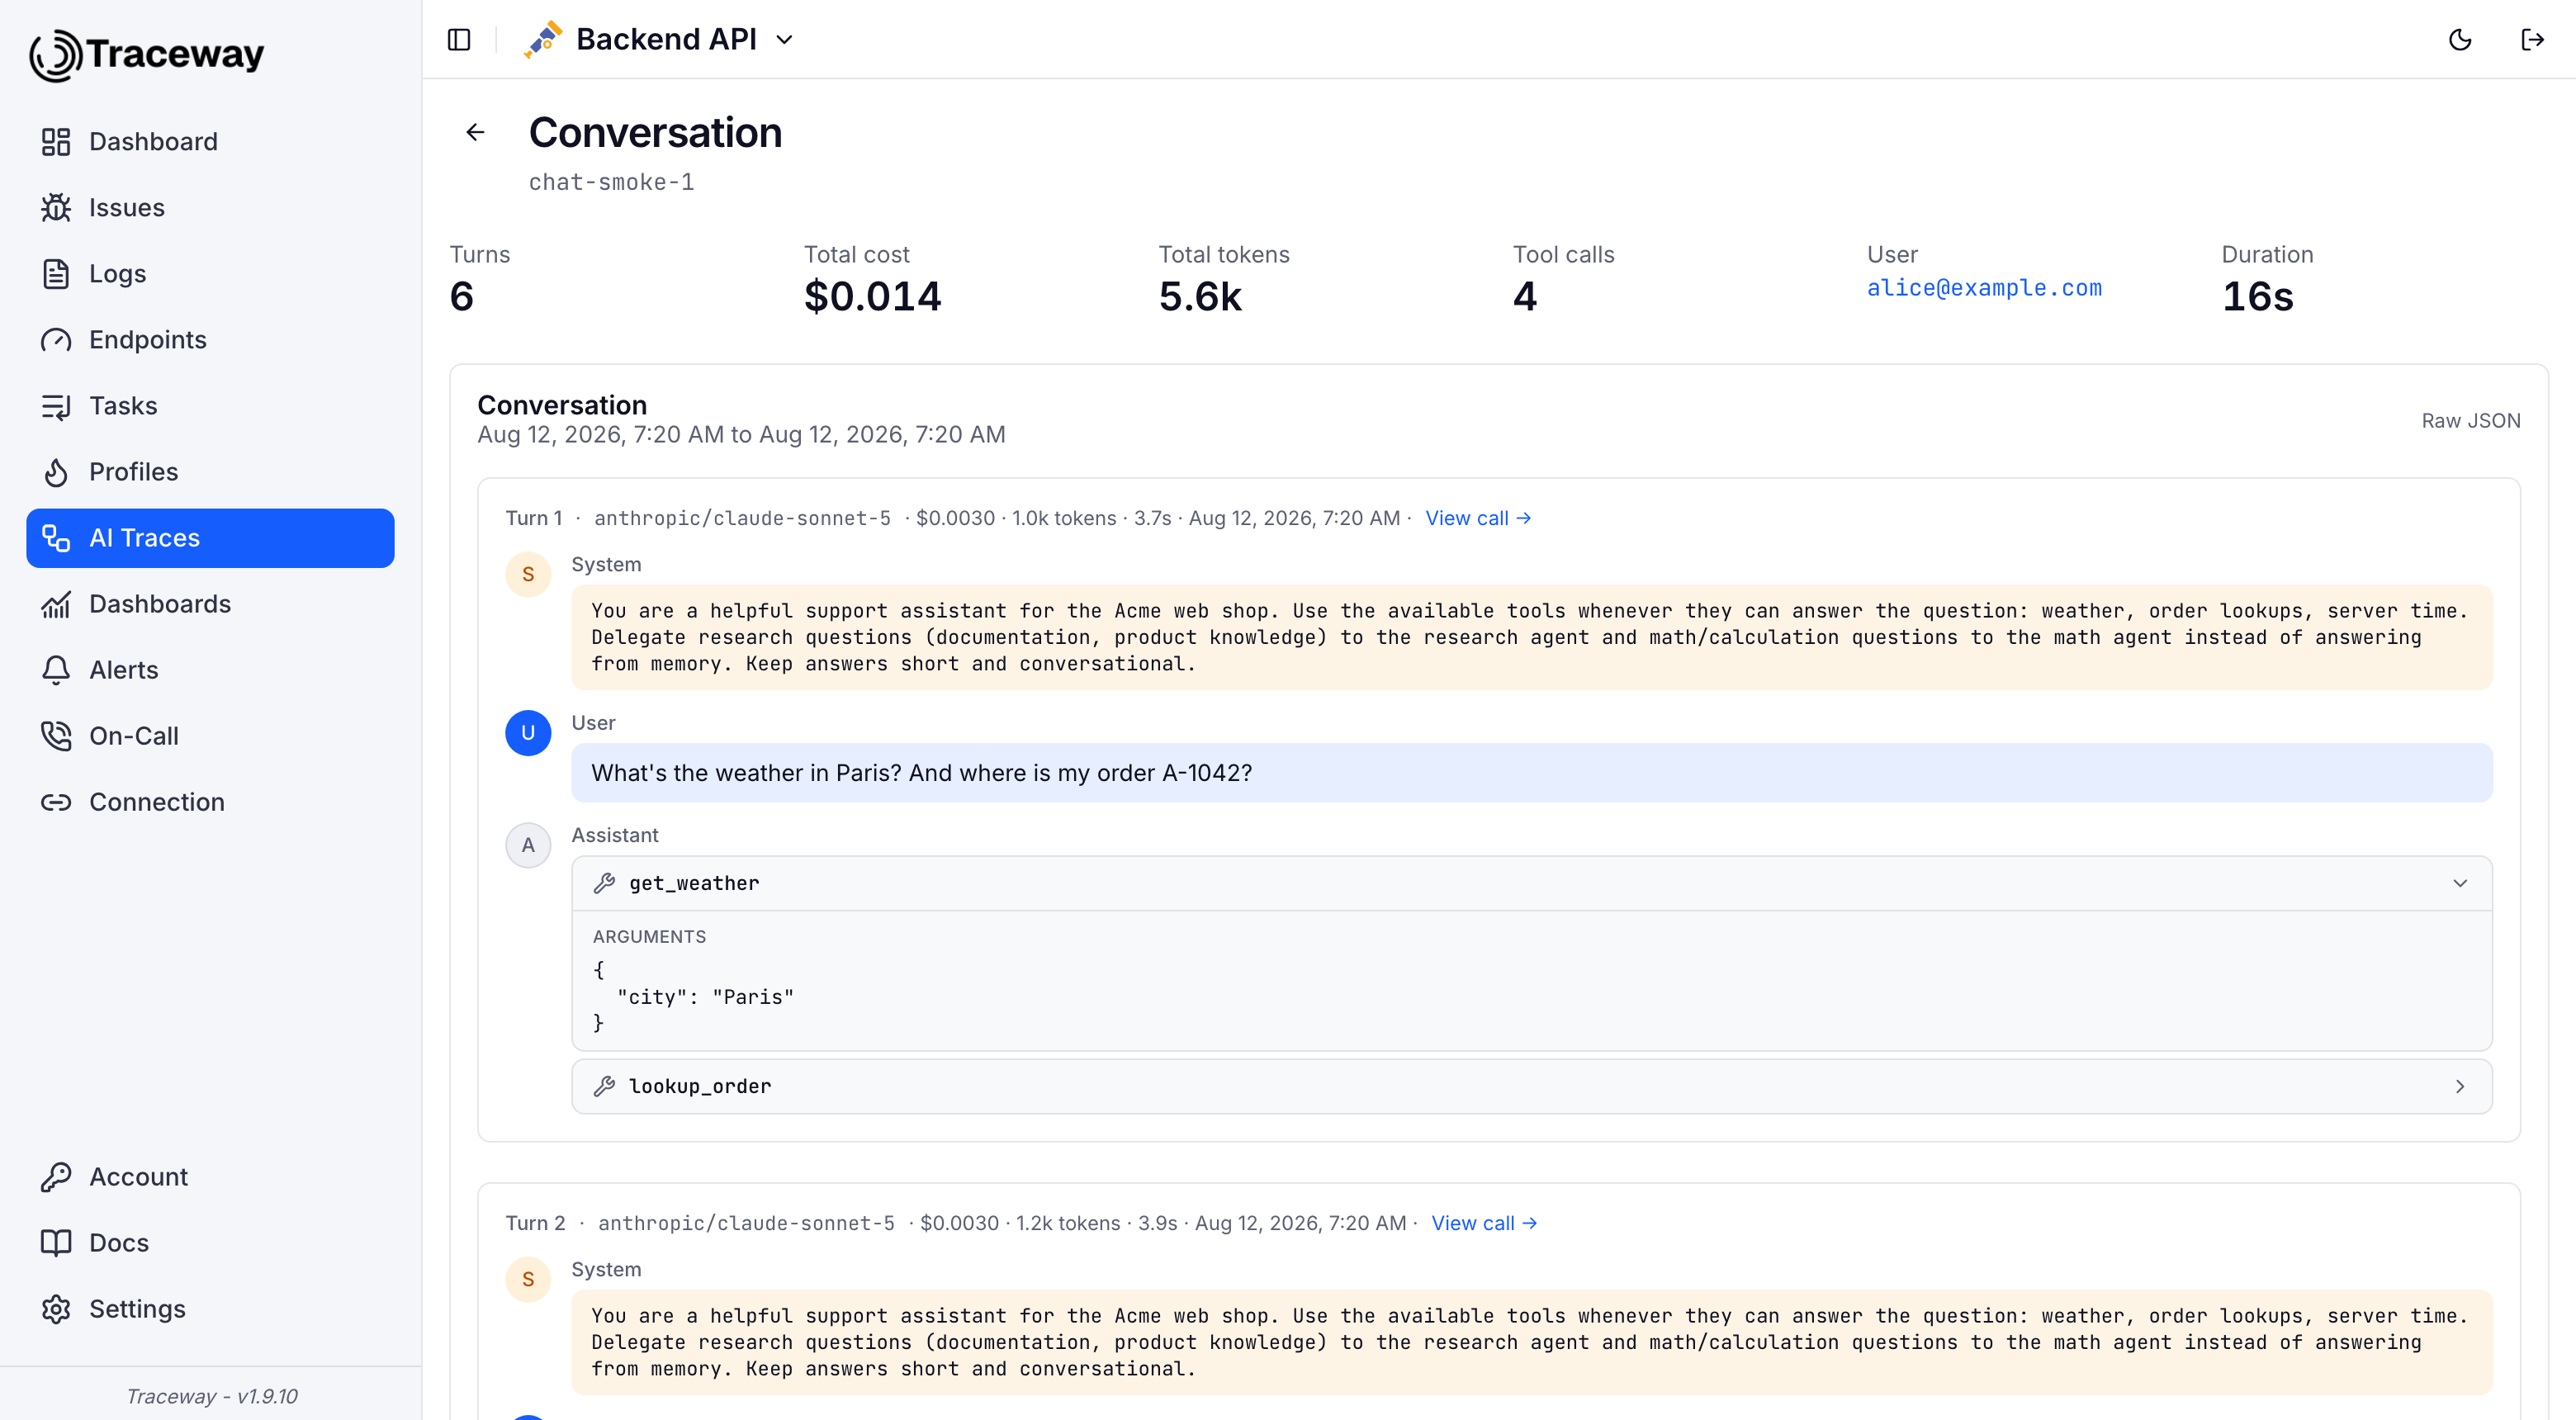Click the Duration 16s value
The image size is (2576, 1420).
tap(2257, 297)
